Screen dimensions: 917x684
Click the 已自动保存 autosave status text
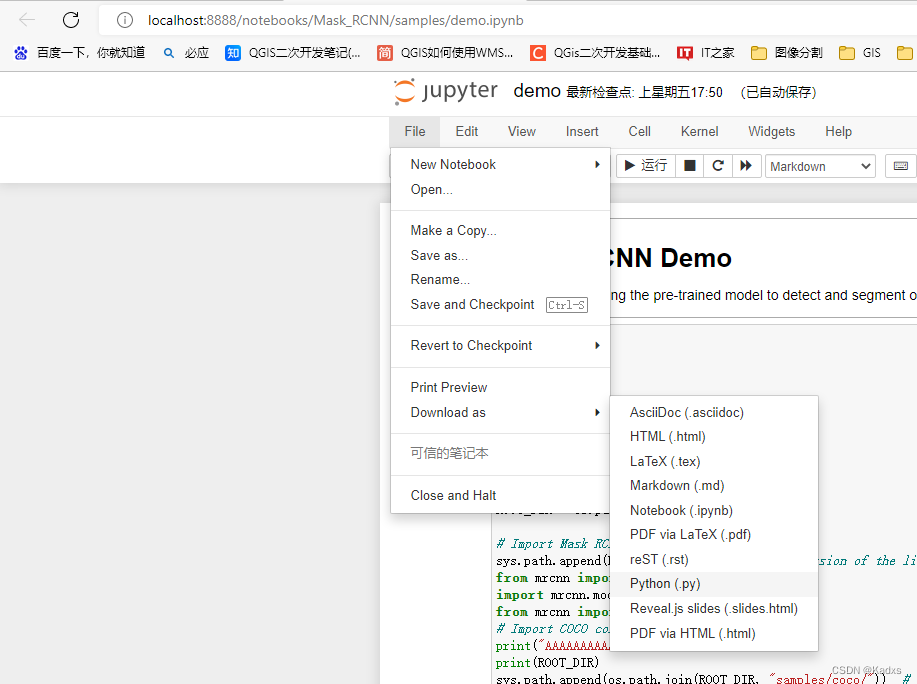778,92
